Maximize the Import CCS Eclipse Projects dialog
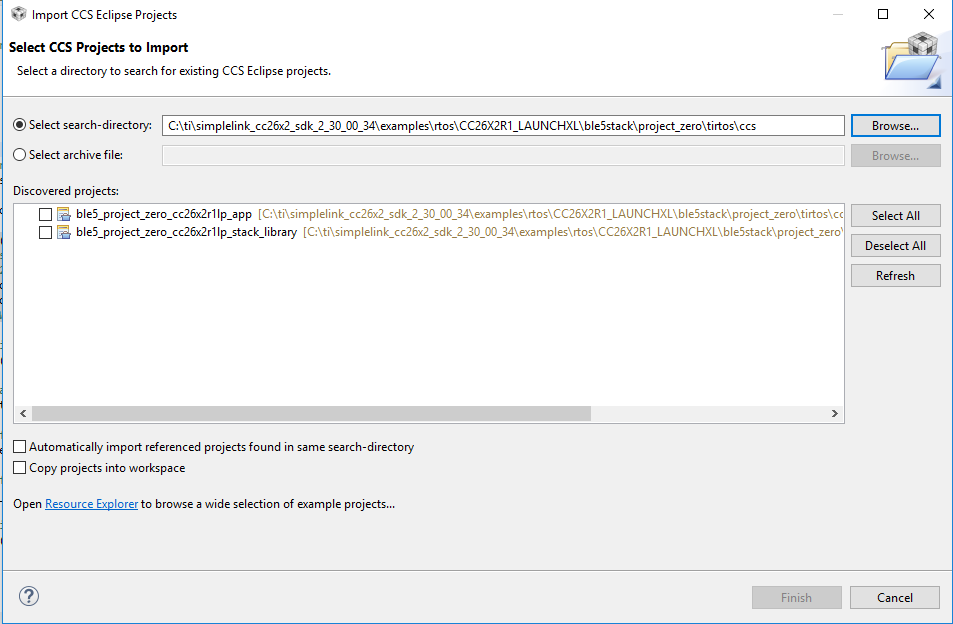This screenshot has width=953, height=624. coord(883,15)
